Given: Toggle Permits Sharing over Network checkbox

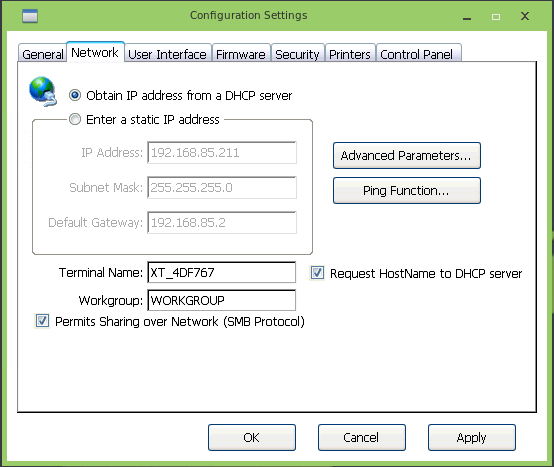Looking at the screenshot, I should (42, 321).
